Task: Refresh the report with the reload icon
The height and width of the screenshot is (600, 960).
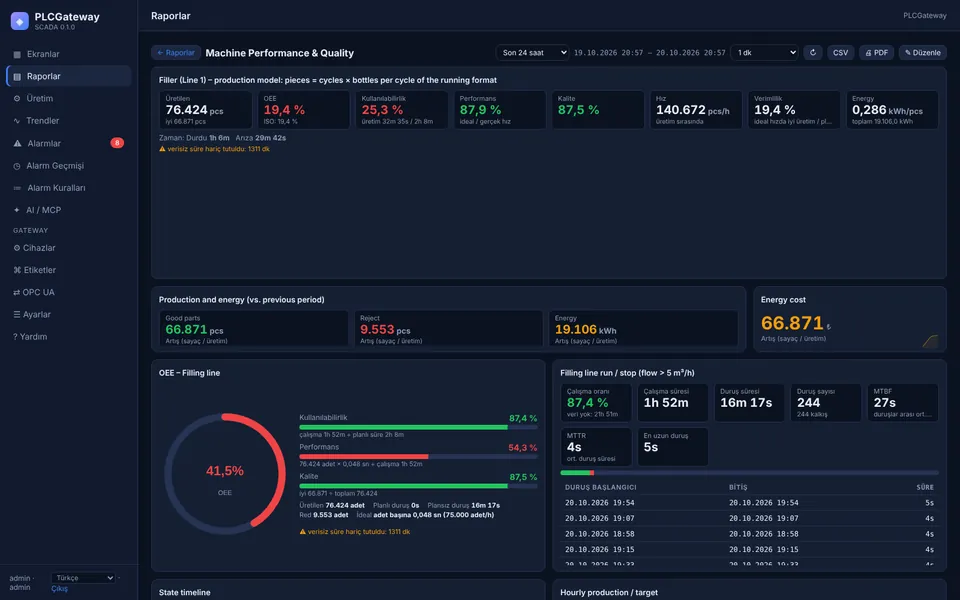Action: click(812, 53)
